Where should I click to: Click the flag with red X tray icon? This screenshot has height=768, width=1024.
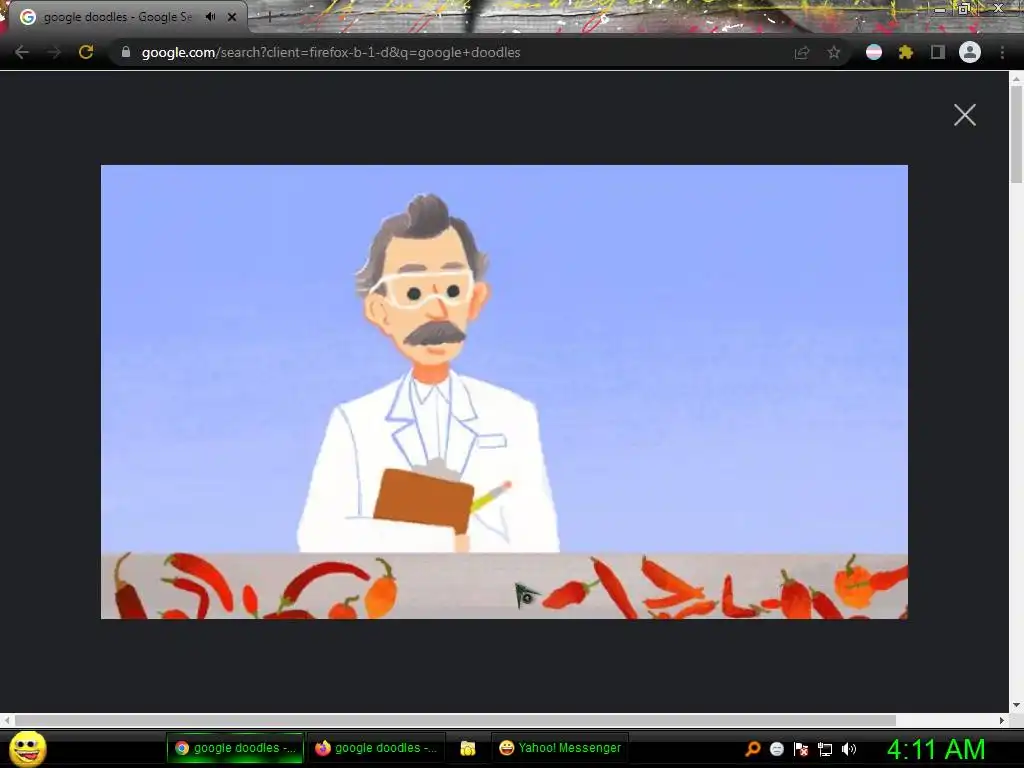pyautogui.click(x=801, y=749)
